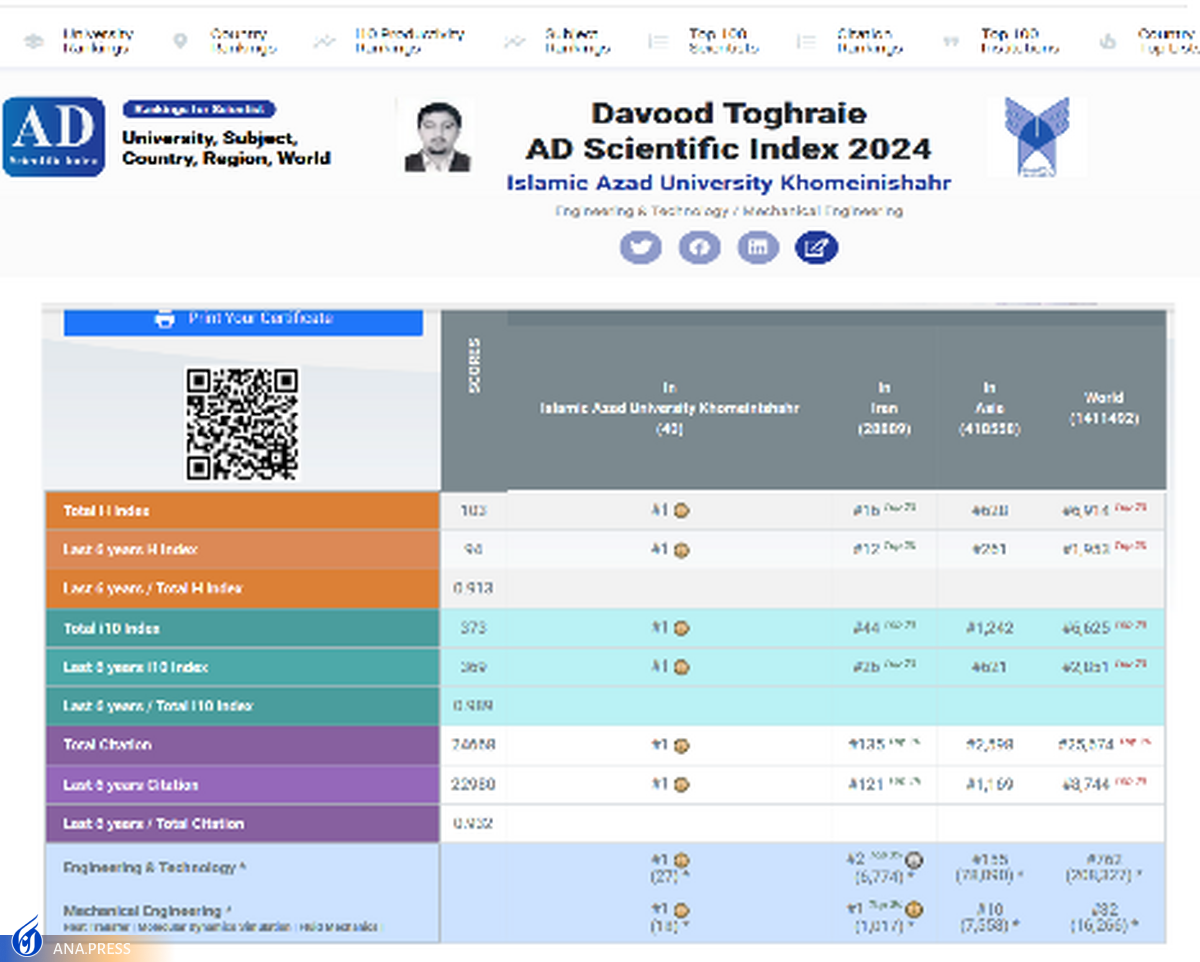1200x962 pixels.
Task: Click the Top 100 Institutions quote icon
Action: tap(951, 42)
